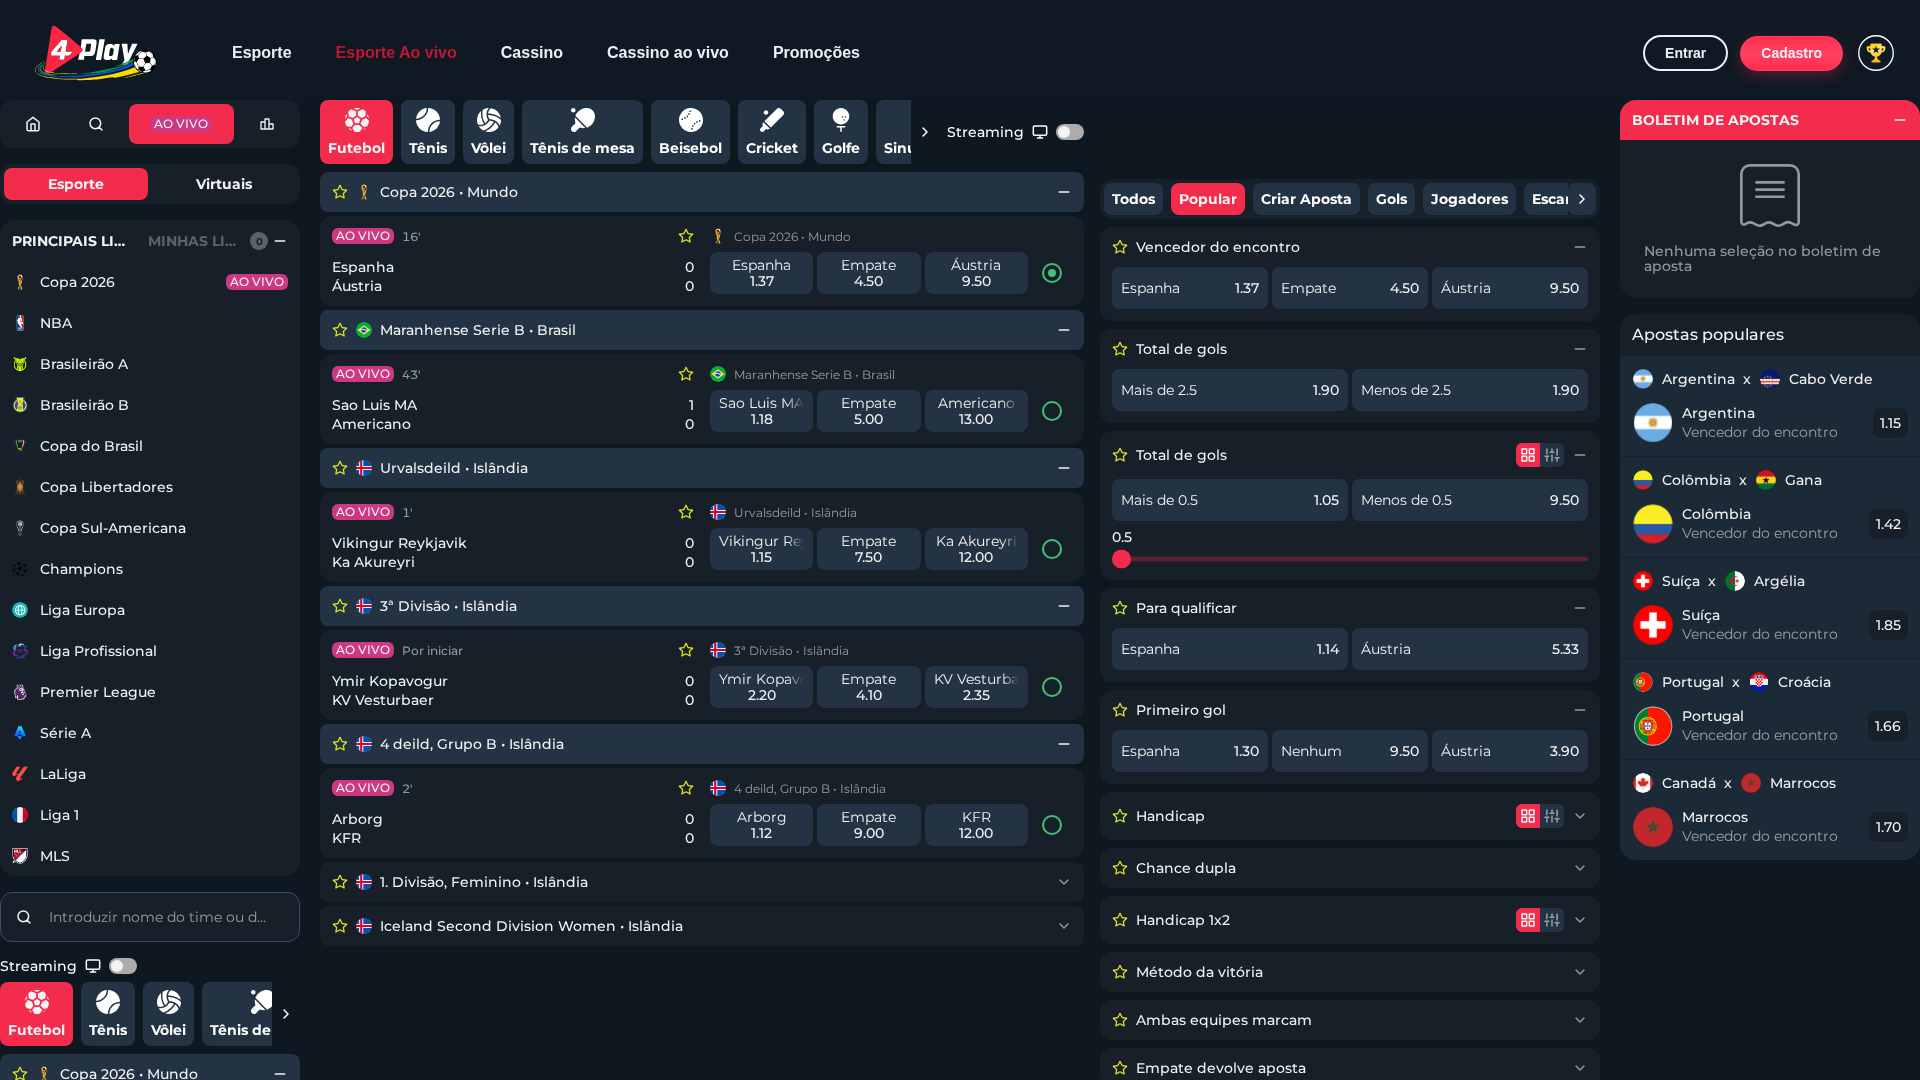Select the Cricket sport icon
Image resolution: width=1920 pixels, height=1080 pixels.
(x=772, y=132)
